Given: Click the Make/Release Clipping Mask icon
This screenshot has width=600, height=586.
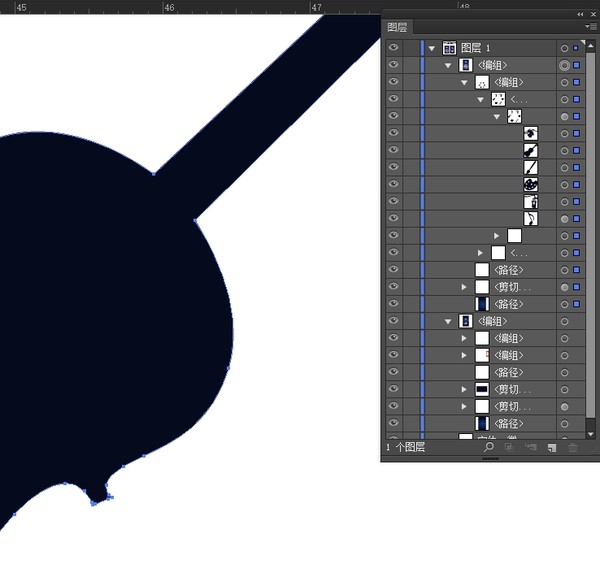Looking at the screenshot, I should point(509,447).
